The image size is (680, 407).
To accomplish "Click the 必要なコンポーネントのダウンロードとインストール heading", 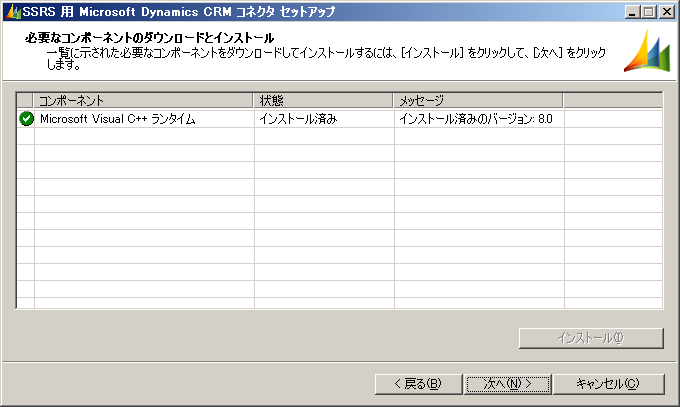I will click(x=150, y=38).
